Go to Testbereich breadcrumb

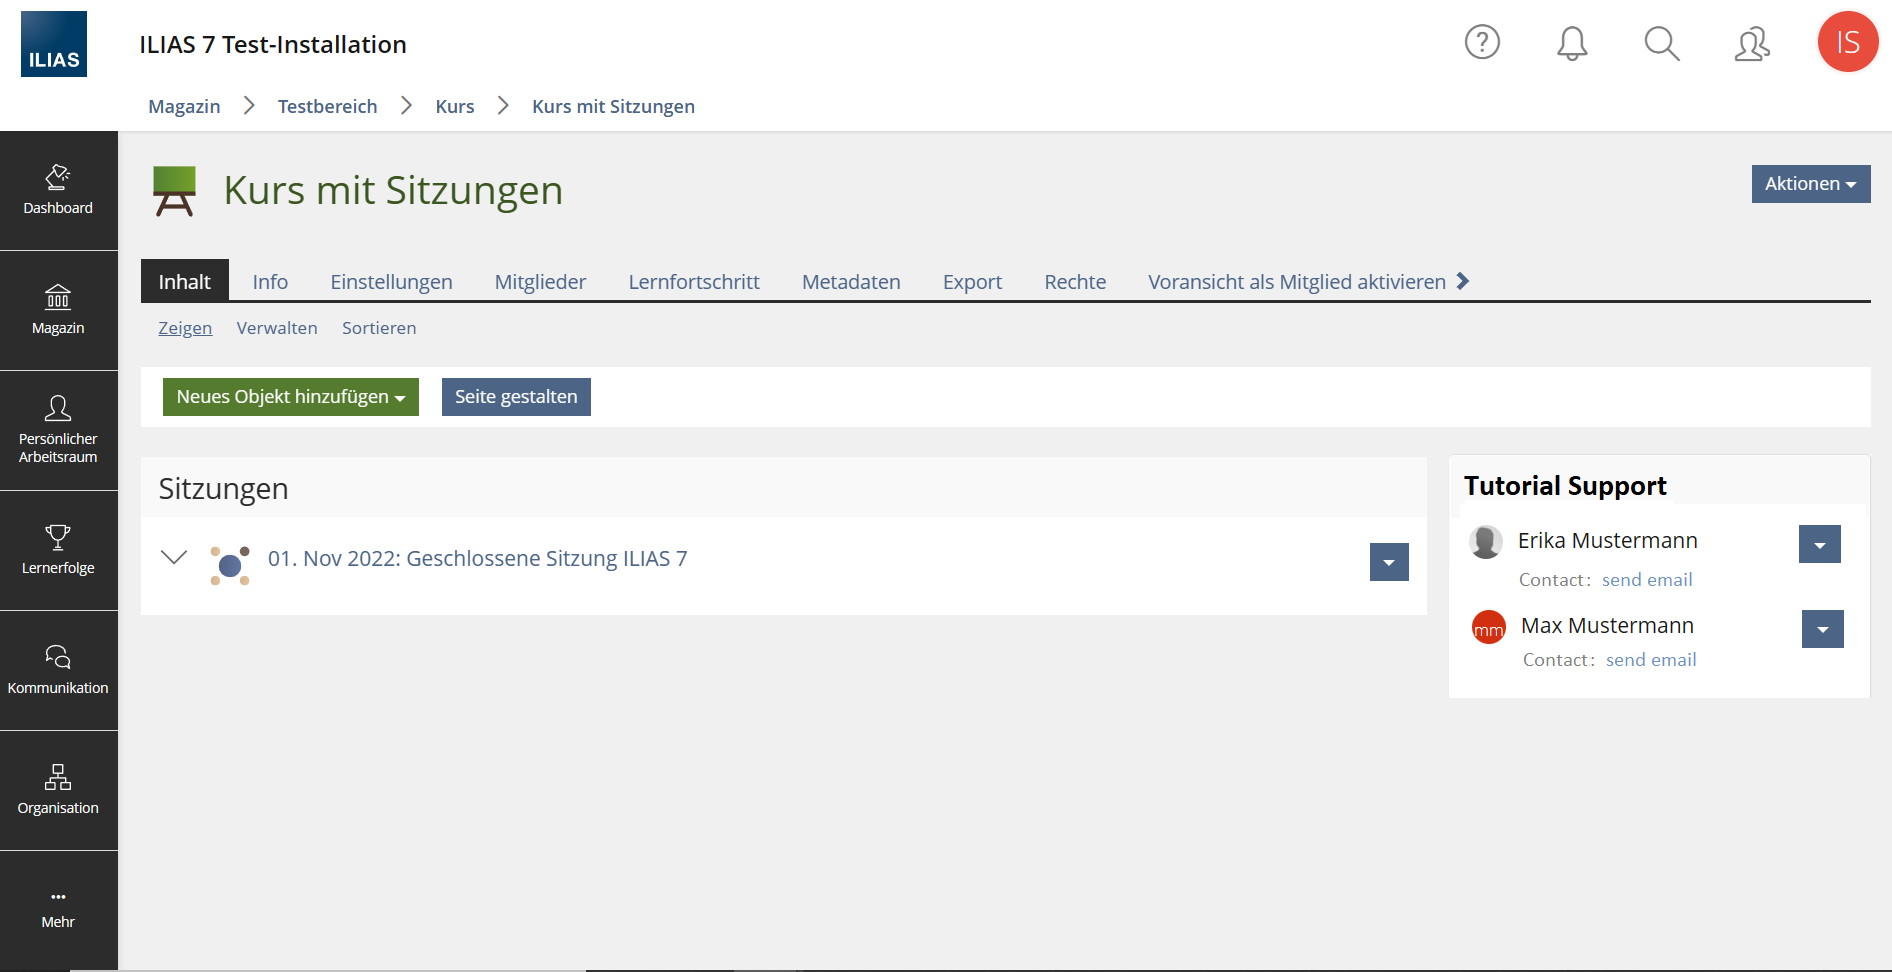[327, 106]
